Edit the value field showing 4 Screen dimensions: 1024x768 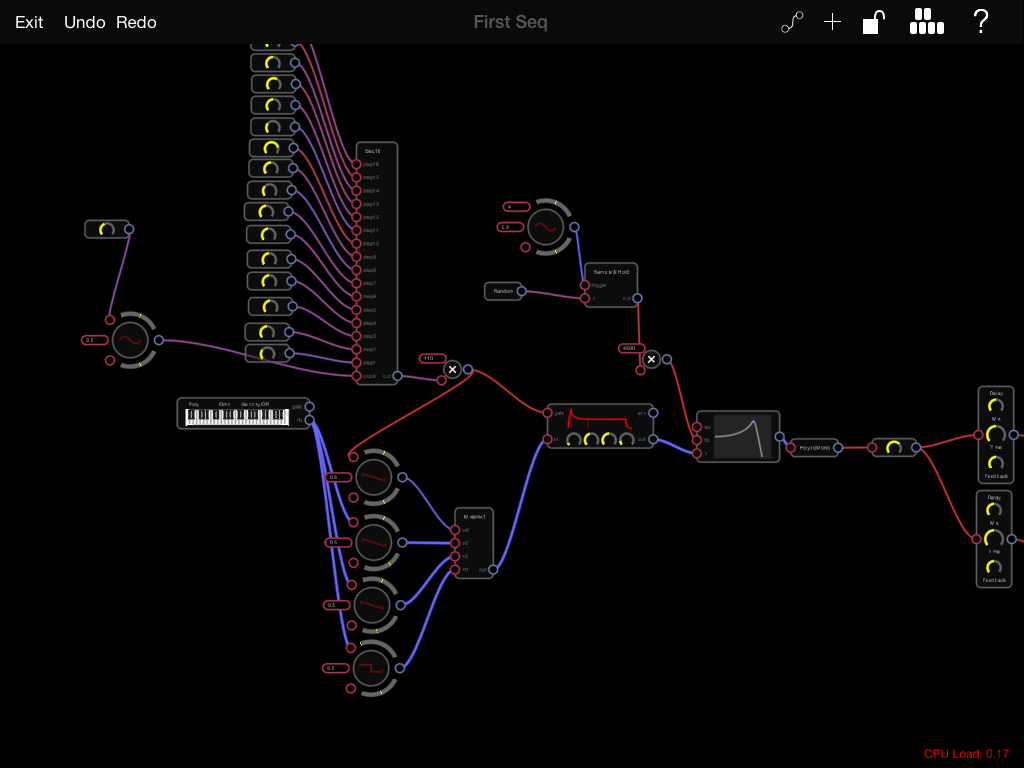tap(517, 207)
